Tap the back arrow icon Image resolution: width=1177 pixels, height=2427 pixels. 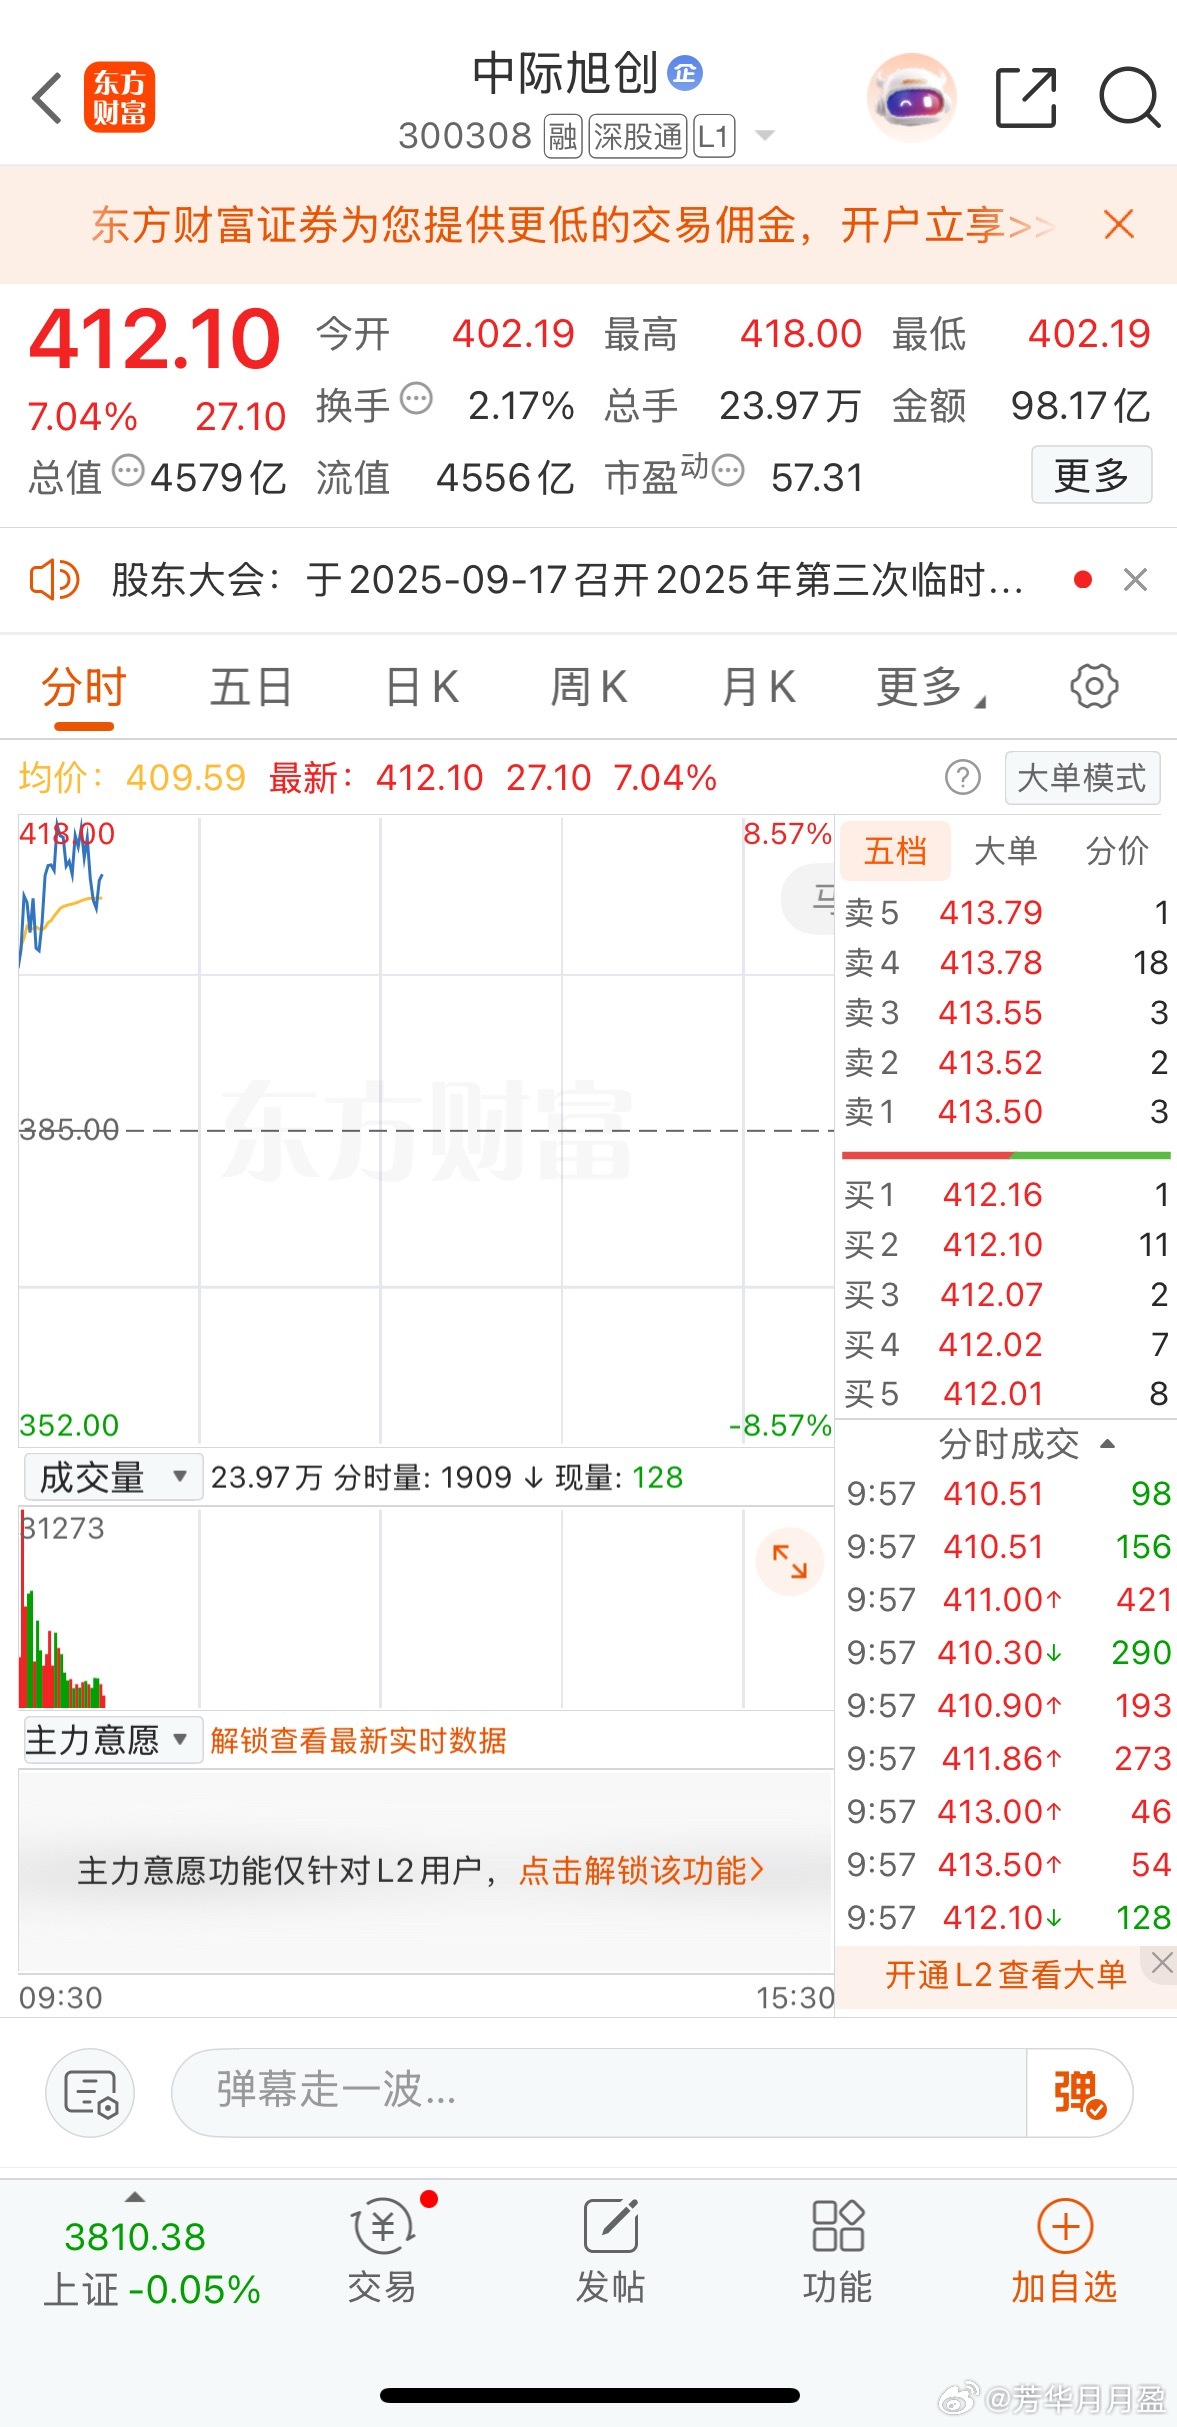pos(47,98)
